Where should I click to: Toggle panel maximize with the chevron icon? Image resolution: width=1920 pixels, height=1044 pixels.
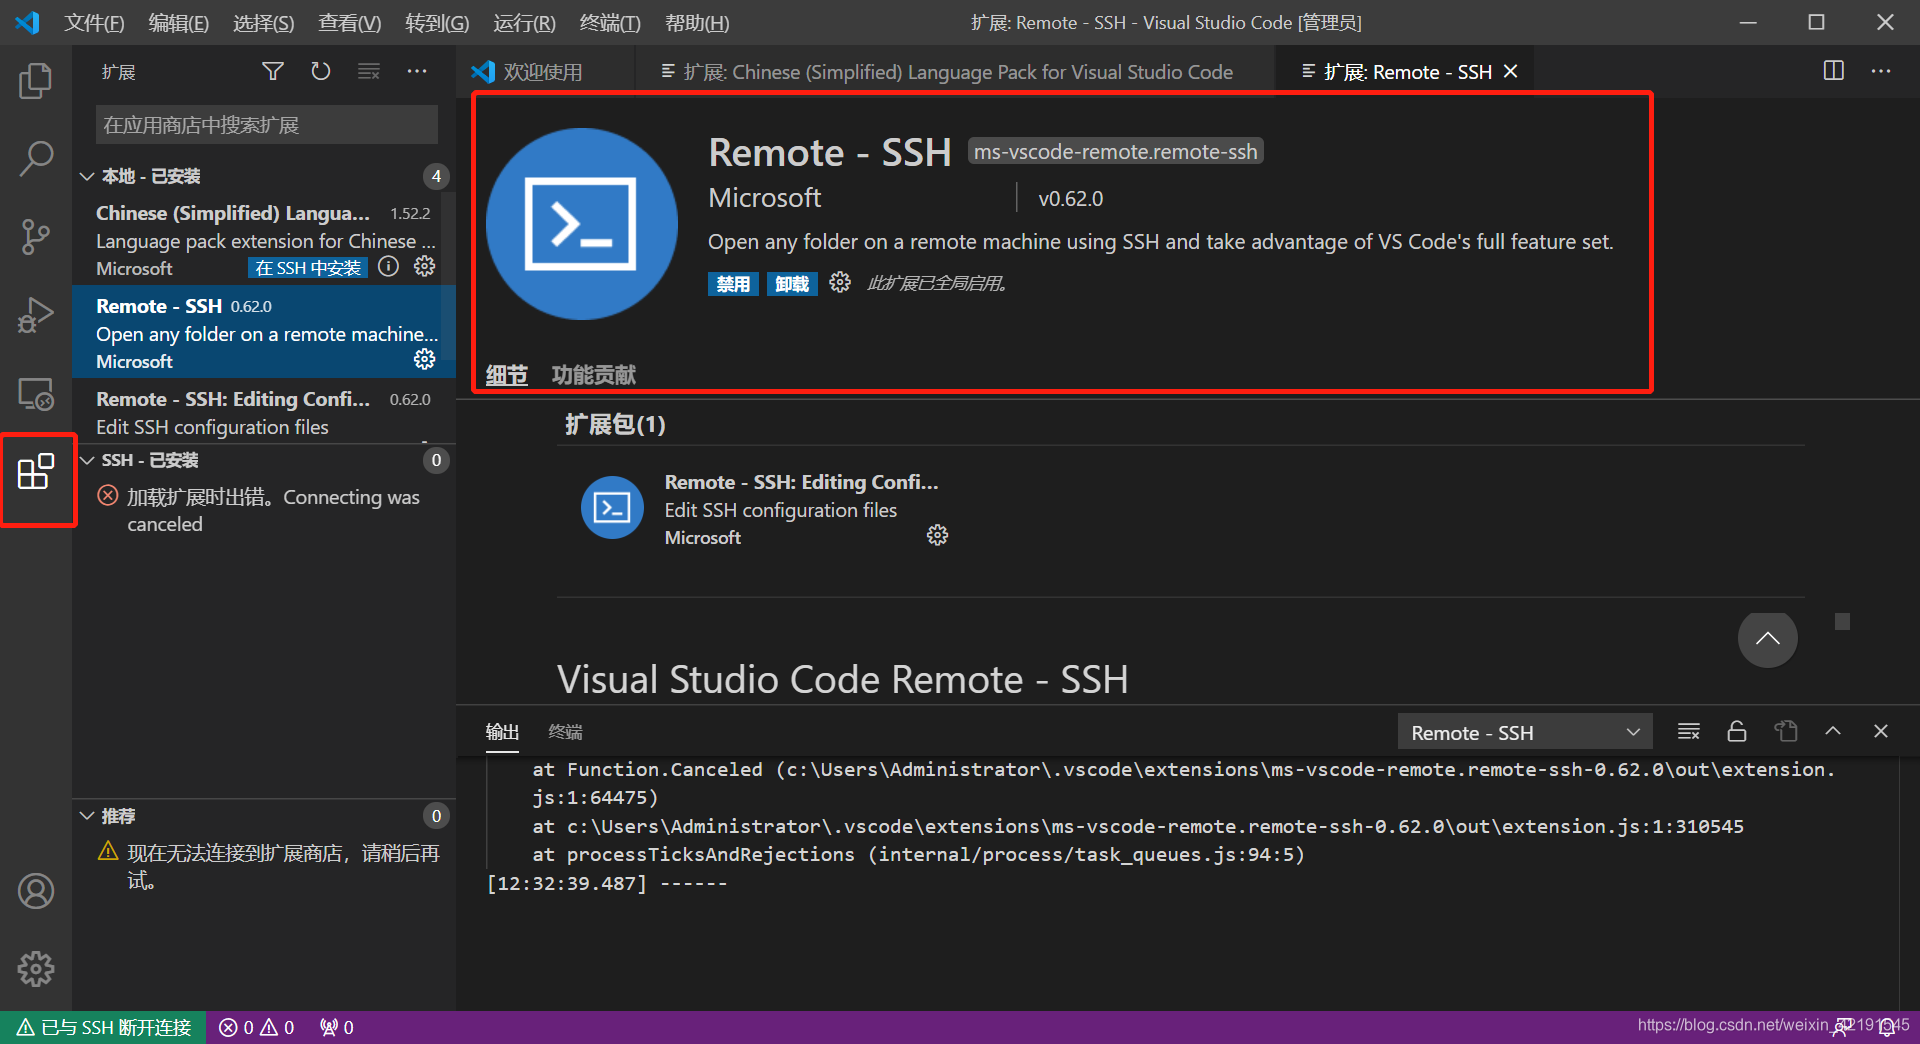coord(1833,731)
